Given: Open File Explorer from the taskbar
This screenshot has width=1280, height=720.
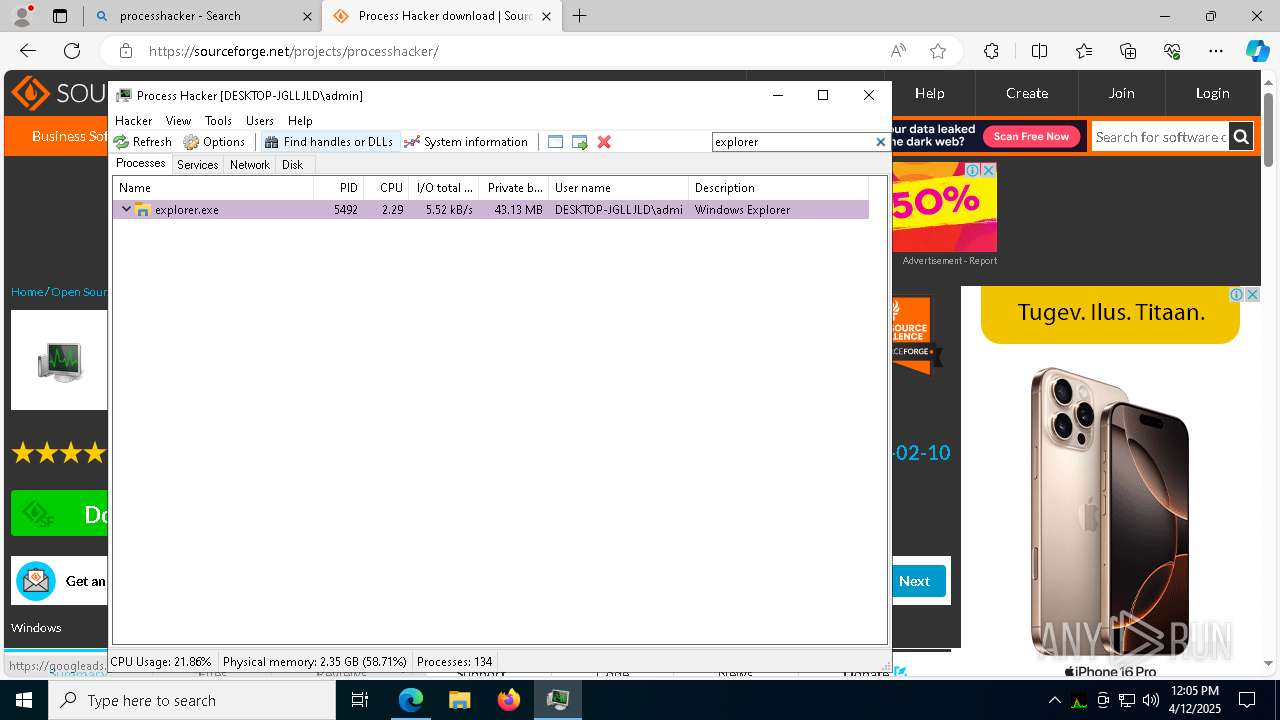Looking at the screenshot, I should point(460,700).
